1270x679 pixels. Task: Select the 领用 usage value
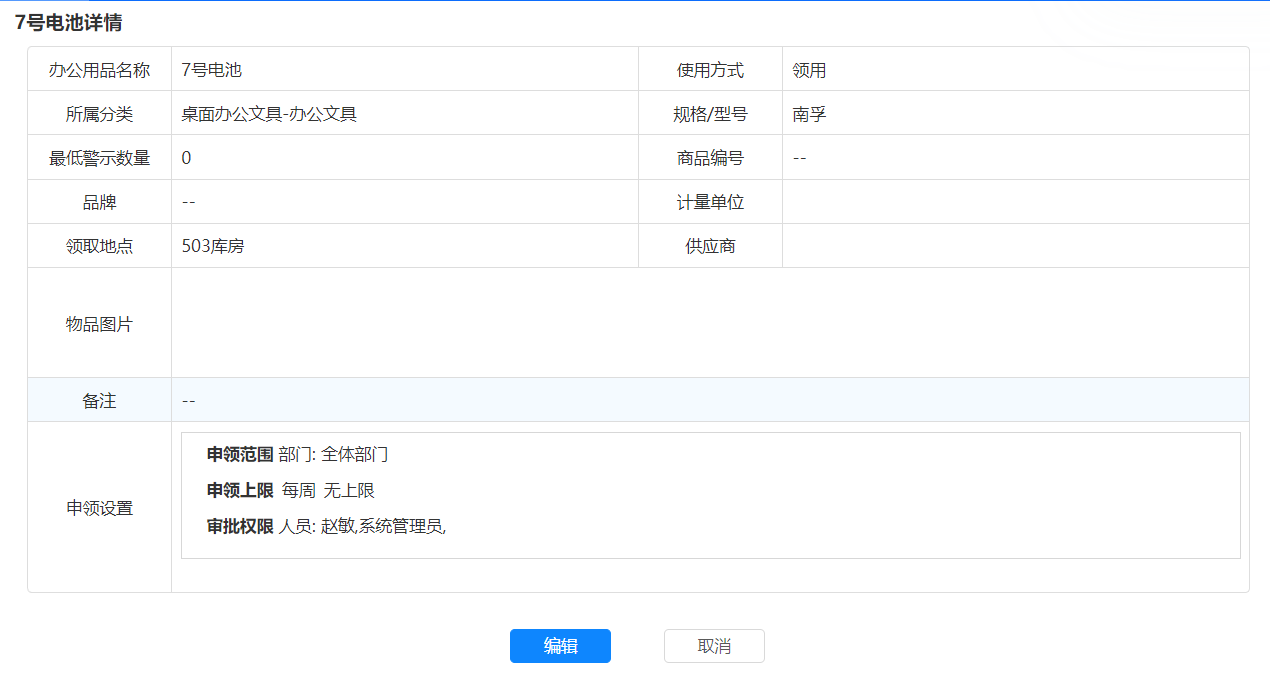click(x=809, y=70)
